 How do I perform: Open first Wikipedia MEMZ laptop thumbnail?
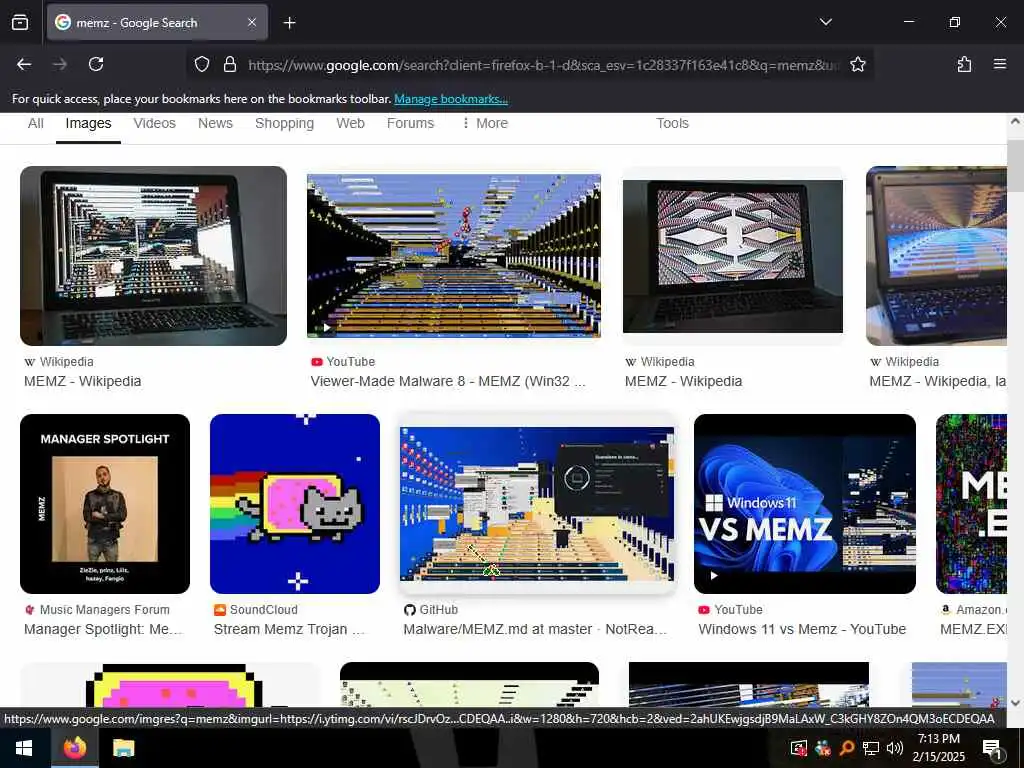point(153,256)
